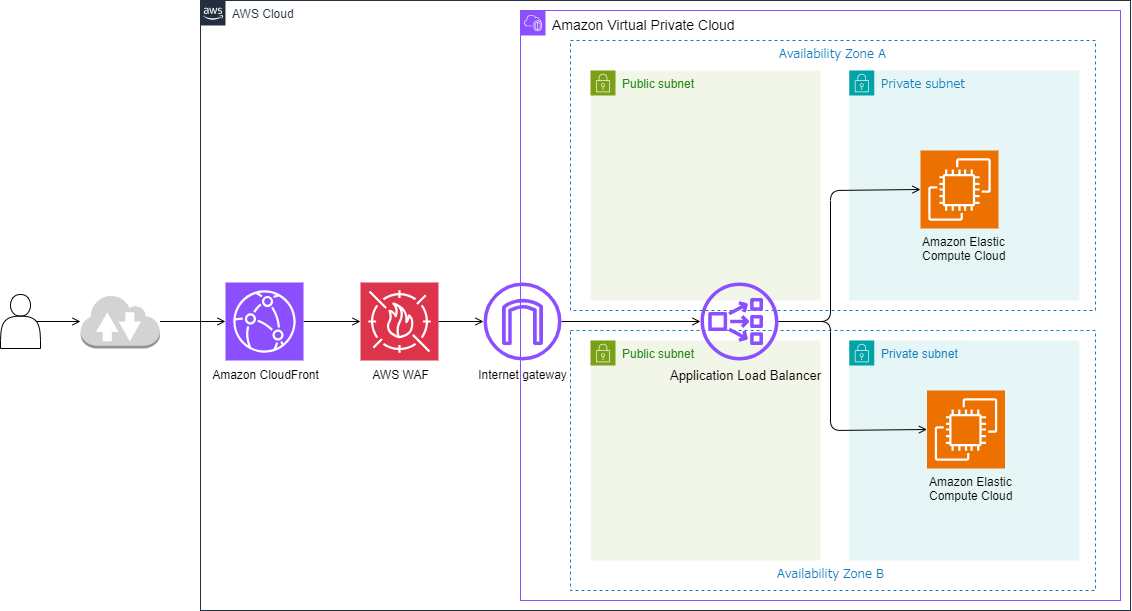Select the EC2 icon in Availability Zone B

[x=966, y=430]
